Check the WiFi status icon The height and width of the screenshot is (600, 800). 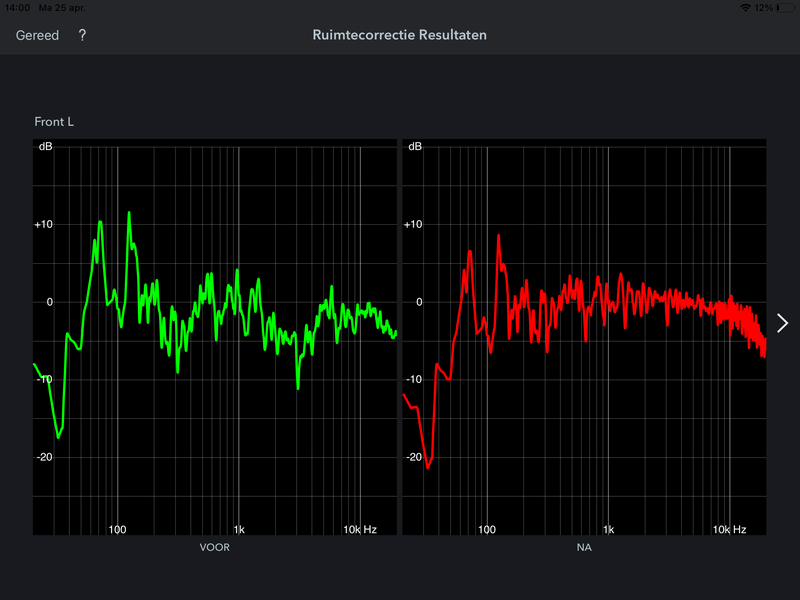(745, 8)
